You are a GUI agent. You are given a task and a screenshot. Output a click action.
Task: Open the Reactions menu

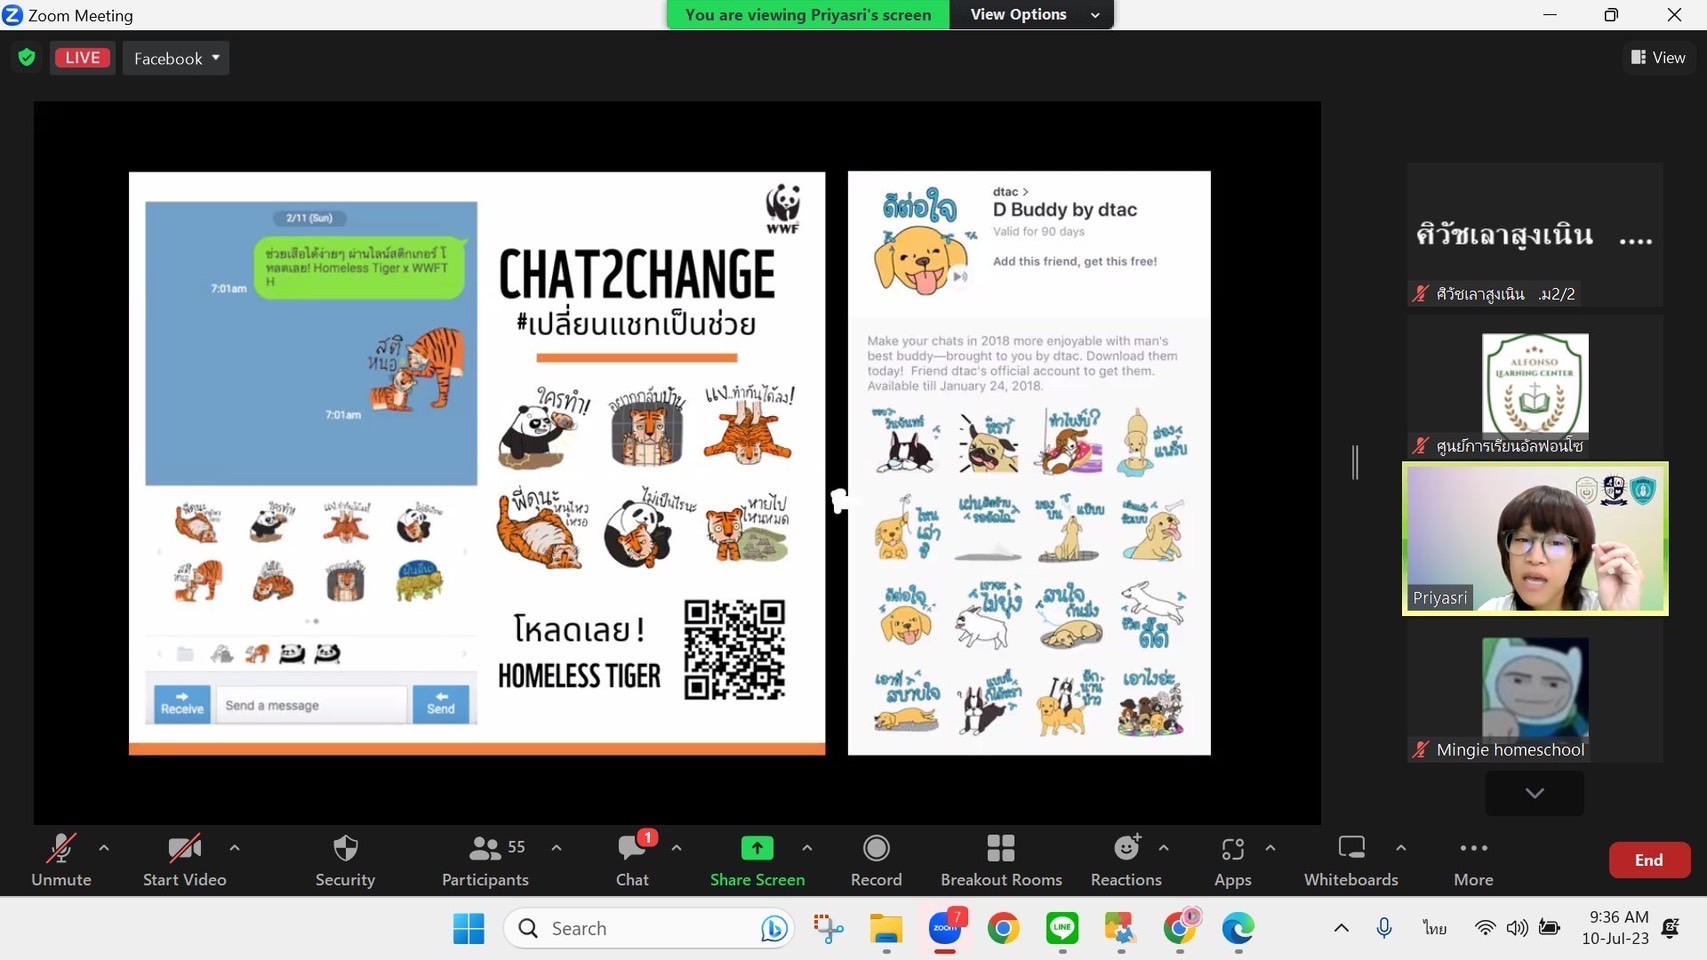click(x=1125, y=860)
